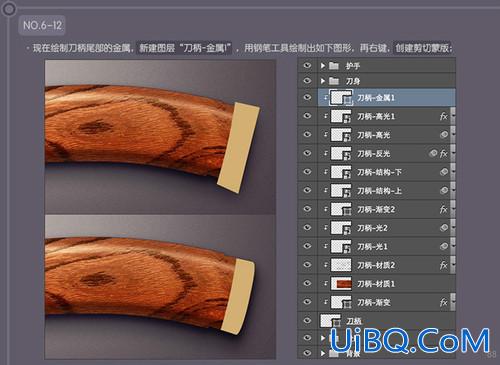
Task: Click the lower handle preview with curved metal cap
Action: pyautogui.click(x=160, y=287)
